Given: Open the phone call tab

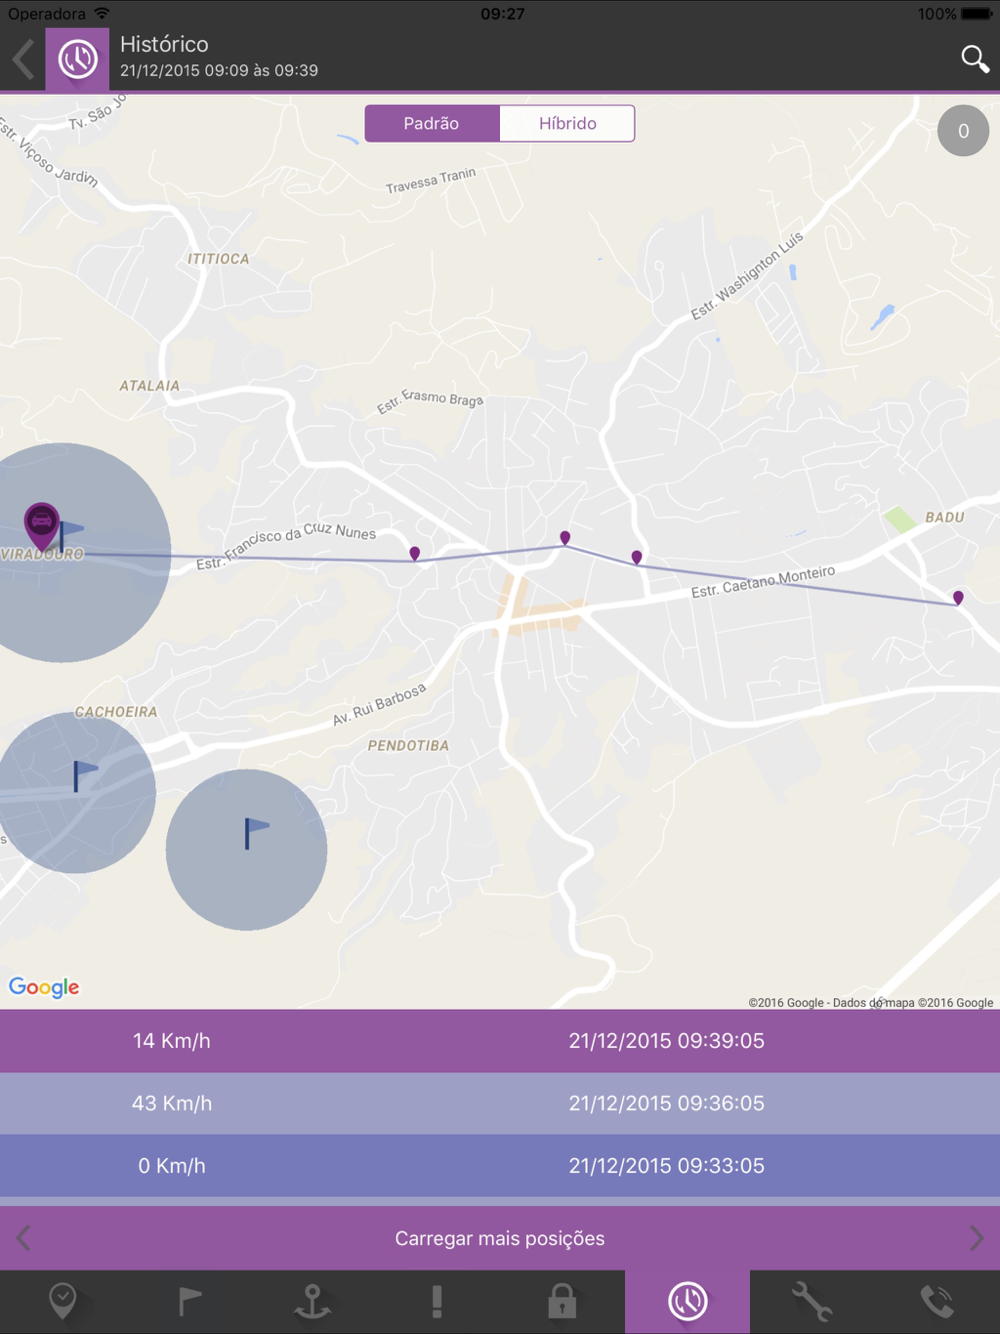Looking at the screenshot, I should [x=937, y=1302].
